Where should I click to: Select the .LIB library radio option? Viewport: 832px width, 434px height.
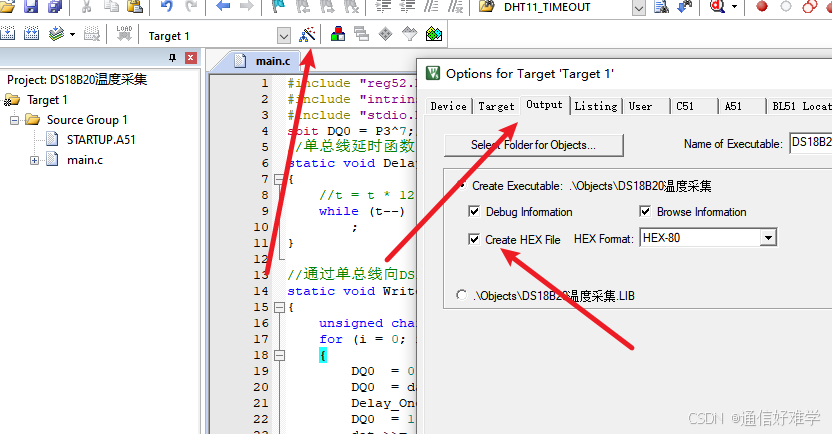(461, 295)
